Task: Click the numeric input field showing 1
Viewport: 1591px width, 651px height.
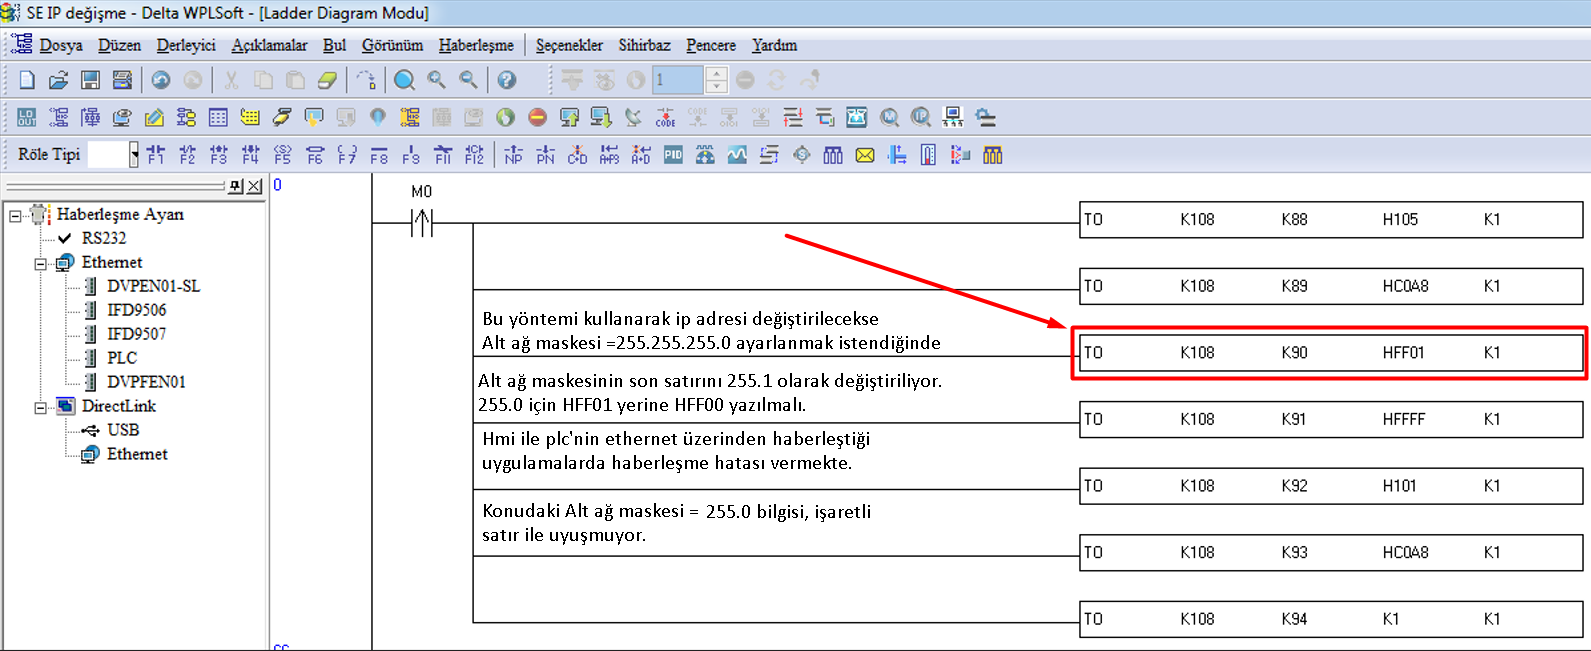Action: click(x=678, y=80)
